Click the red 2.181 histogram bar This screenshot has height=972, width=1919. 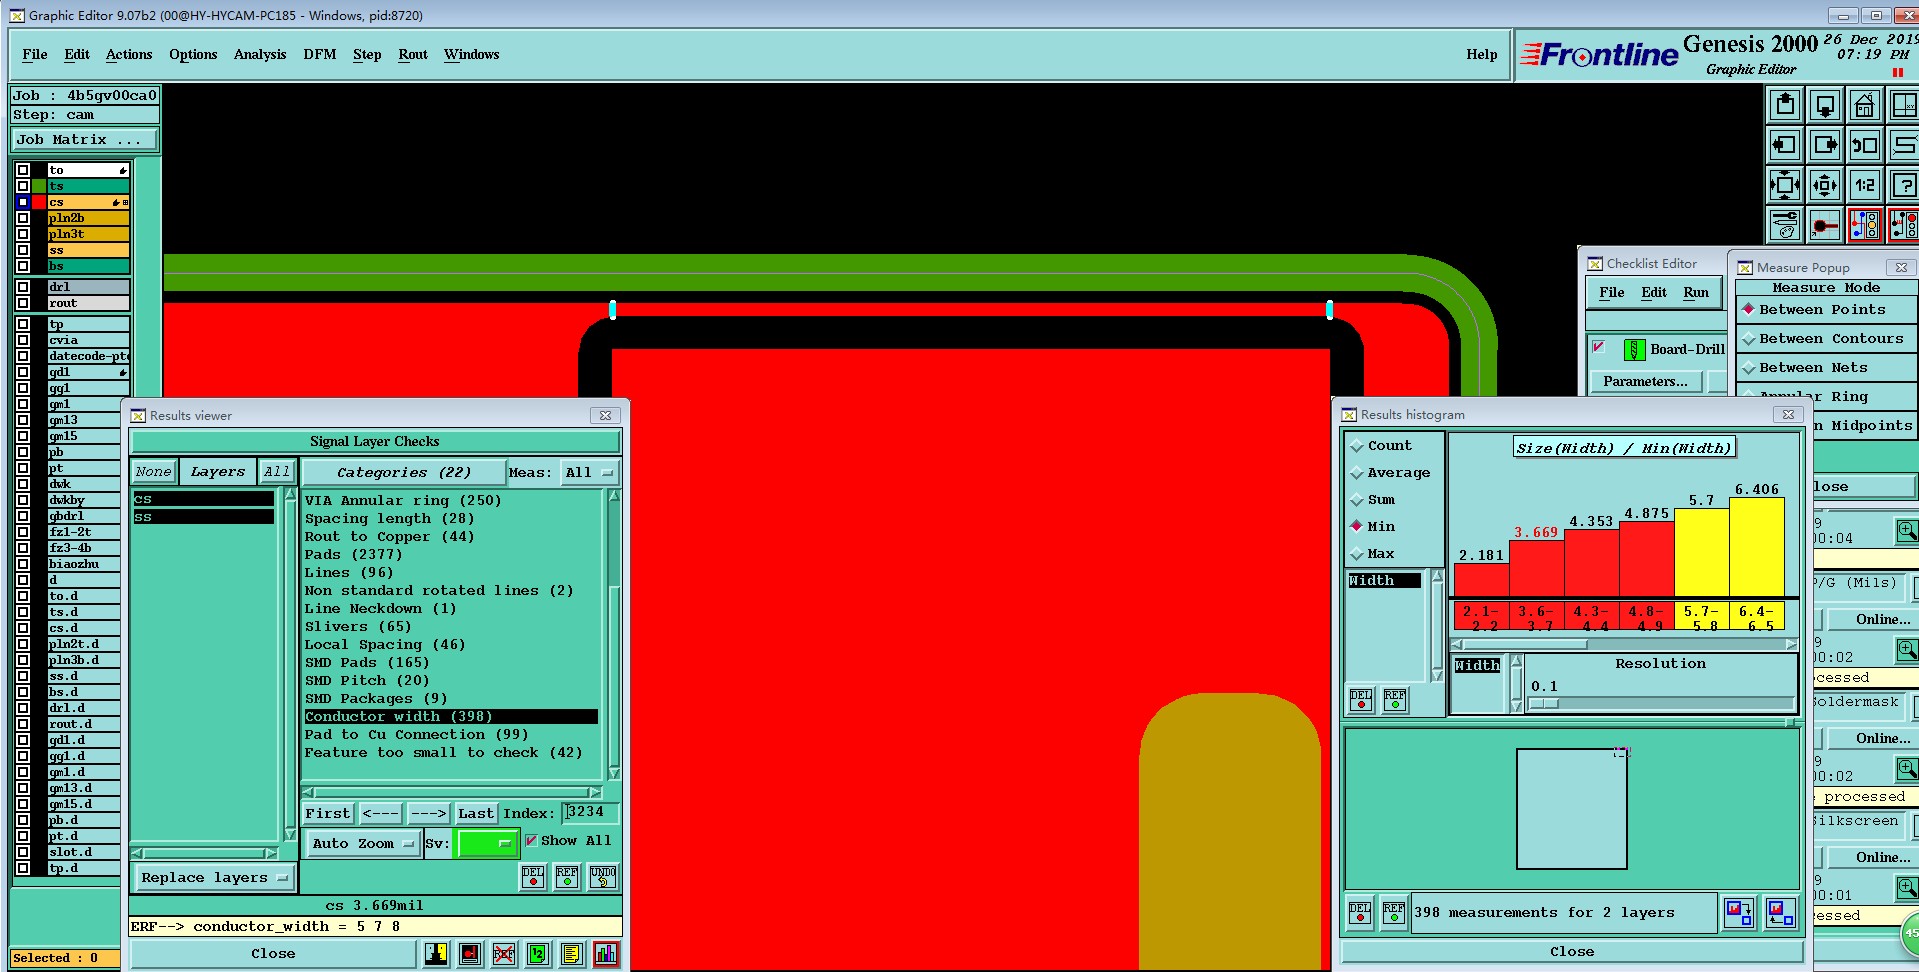(x=1481, y=580)
